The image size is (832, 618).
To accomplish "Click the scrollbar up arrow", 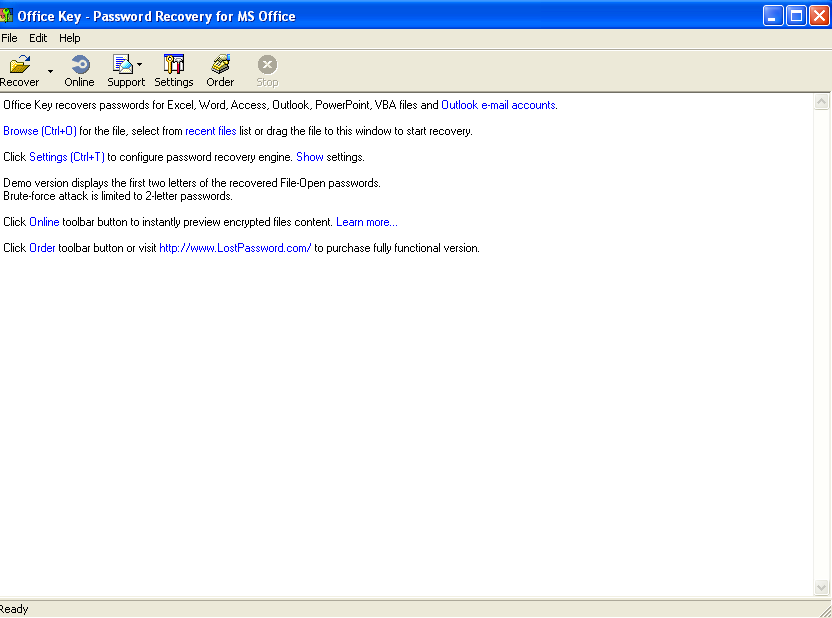I will 821,102.
